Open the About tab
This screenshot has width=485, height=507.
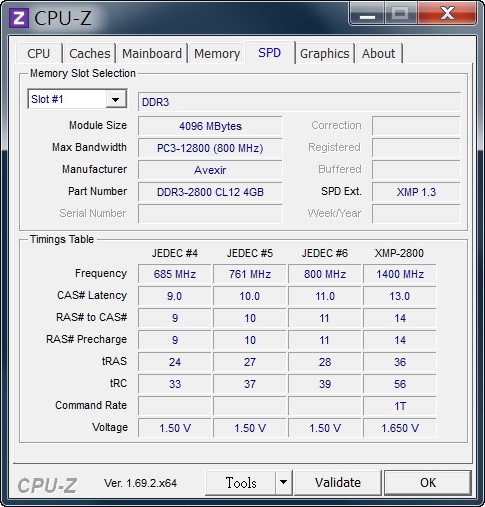coord(379,53)
